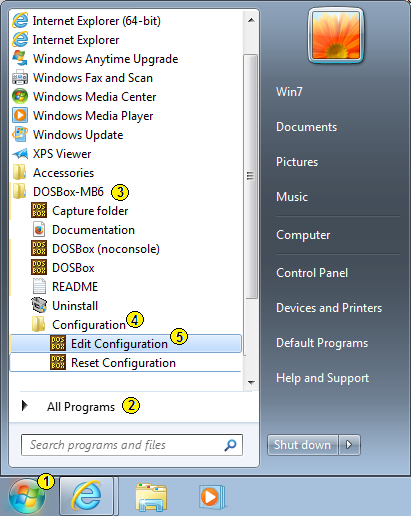Open Windows Media Player taskbar icon
Screen dimensions: 411x518
coord(211,497)
